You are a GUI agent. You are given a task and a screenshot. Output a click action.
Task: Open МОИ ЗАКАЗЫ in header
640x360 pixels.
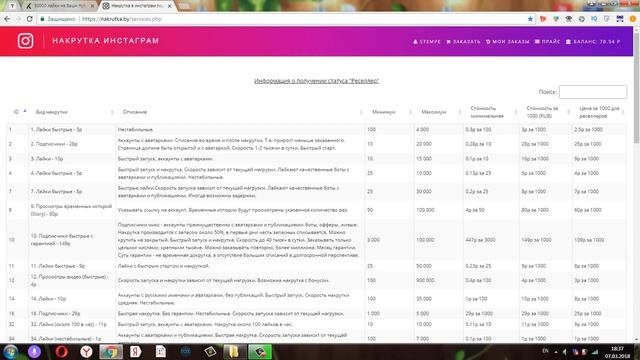click(507, 42)
